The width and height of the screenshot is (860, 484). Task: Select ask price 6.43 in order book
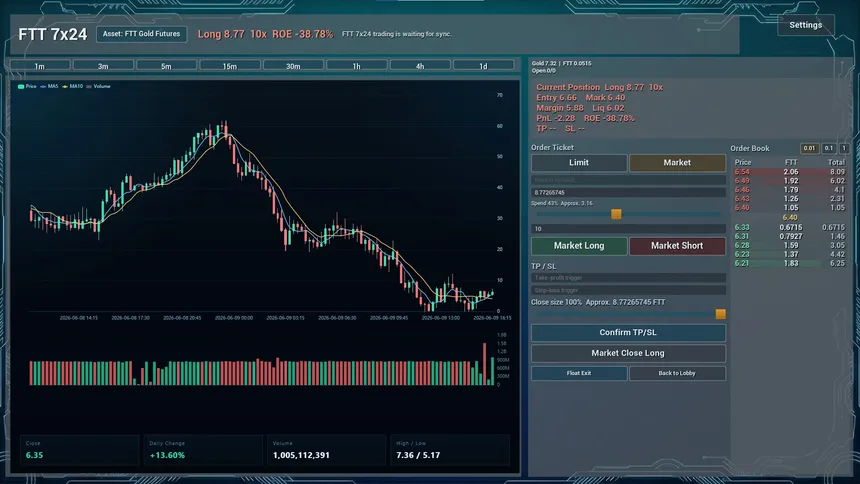click(742, 199)
